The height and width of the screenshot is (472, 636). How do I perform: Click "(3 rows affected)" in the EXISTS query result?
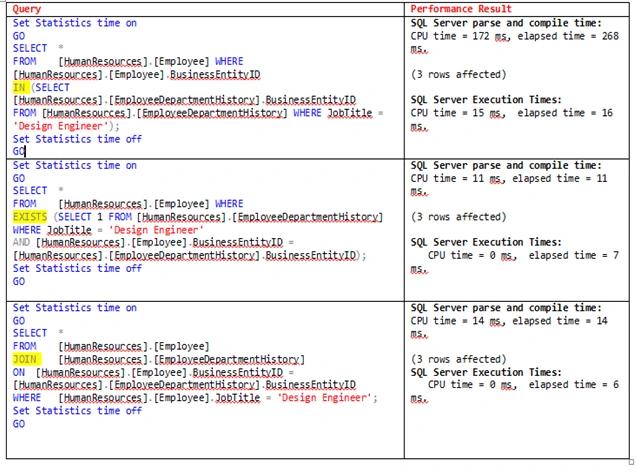tap(458, 217)
